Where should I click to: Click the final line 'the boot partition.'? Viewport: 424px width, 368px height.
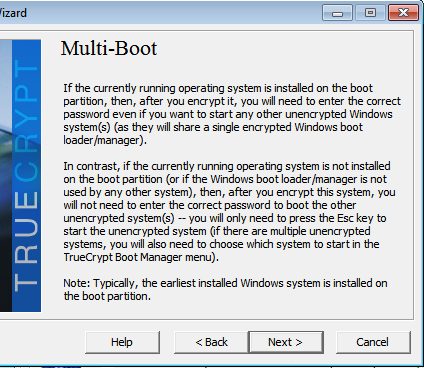point(107,296)
